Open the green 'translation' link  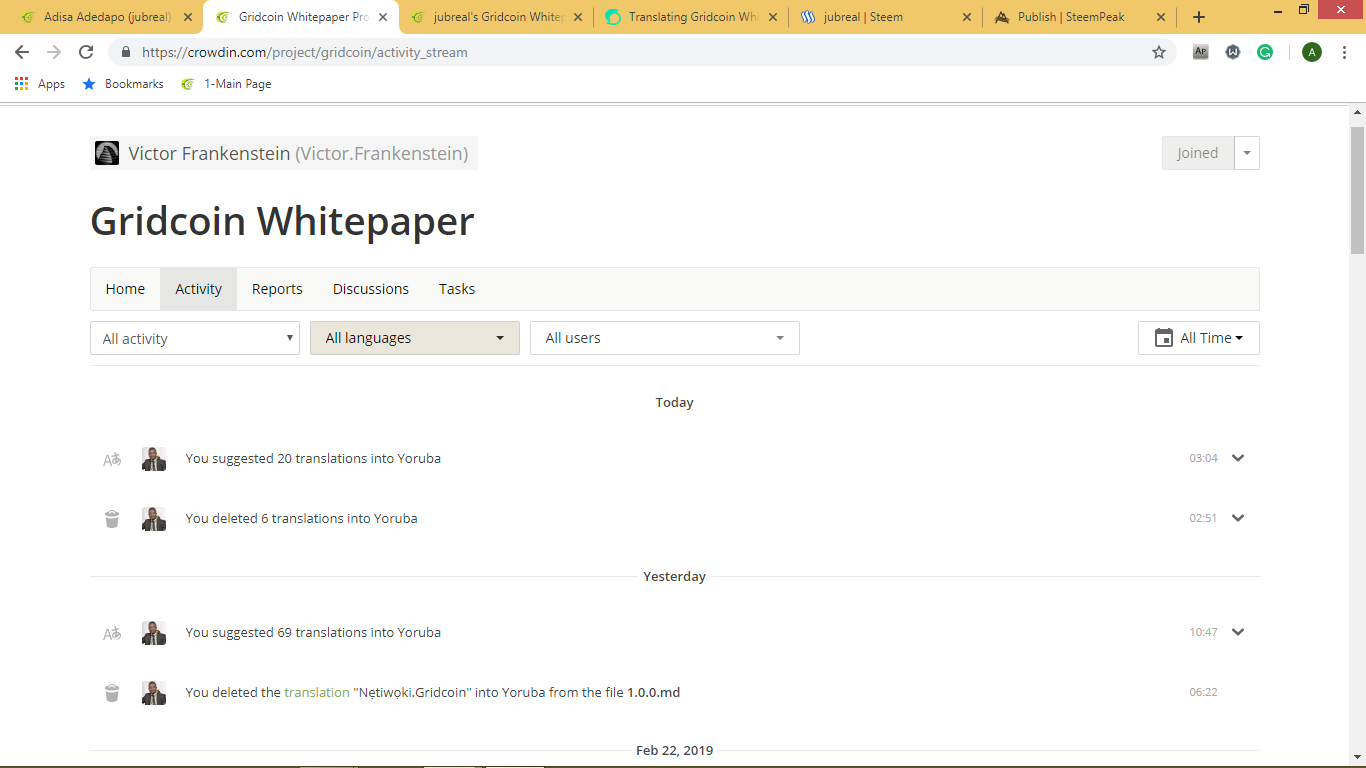[317, 692]
